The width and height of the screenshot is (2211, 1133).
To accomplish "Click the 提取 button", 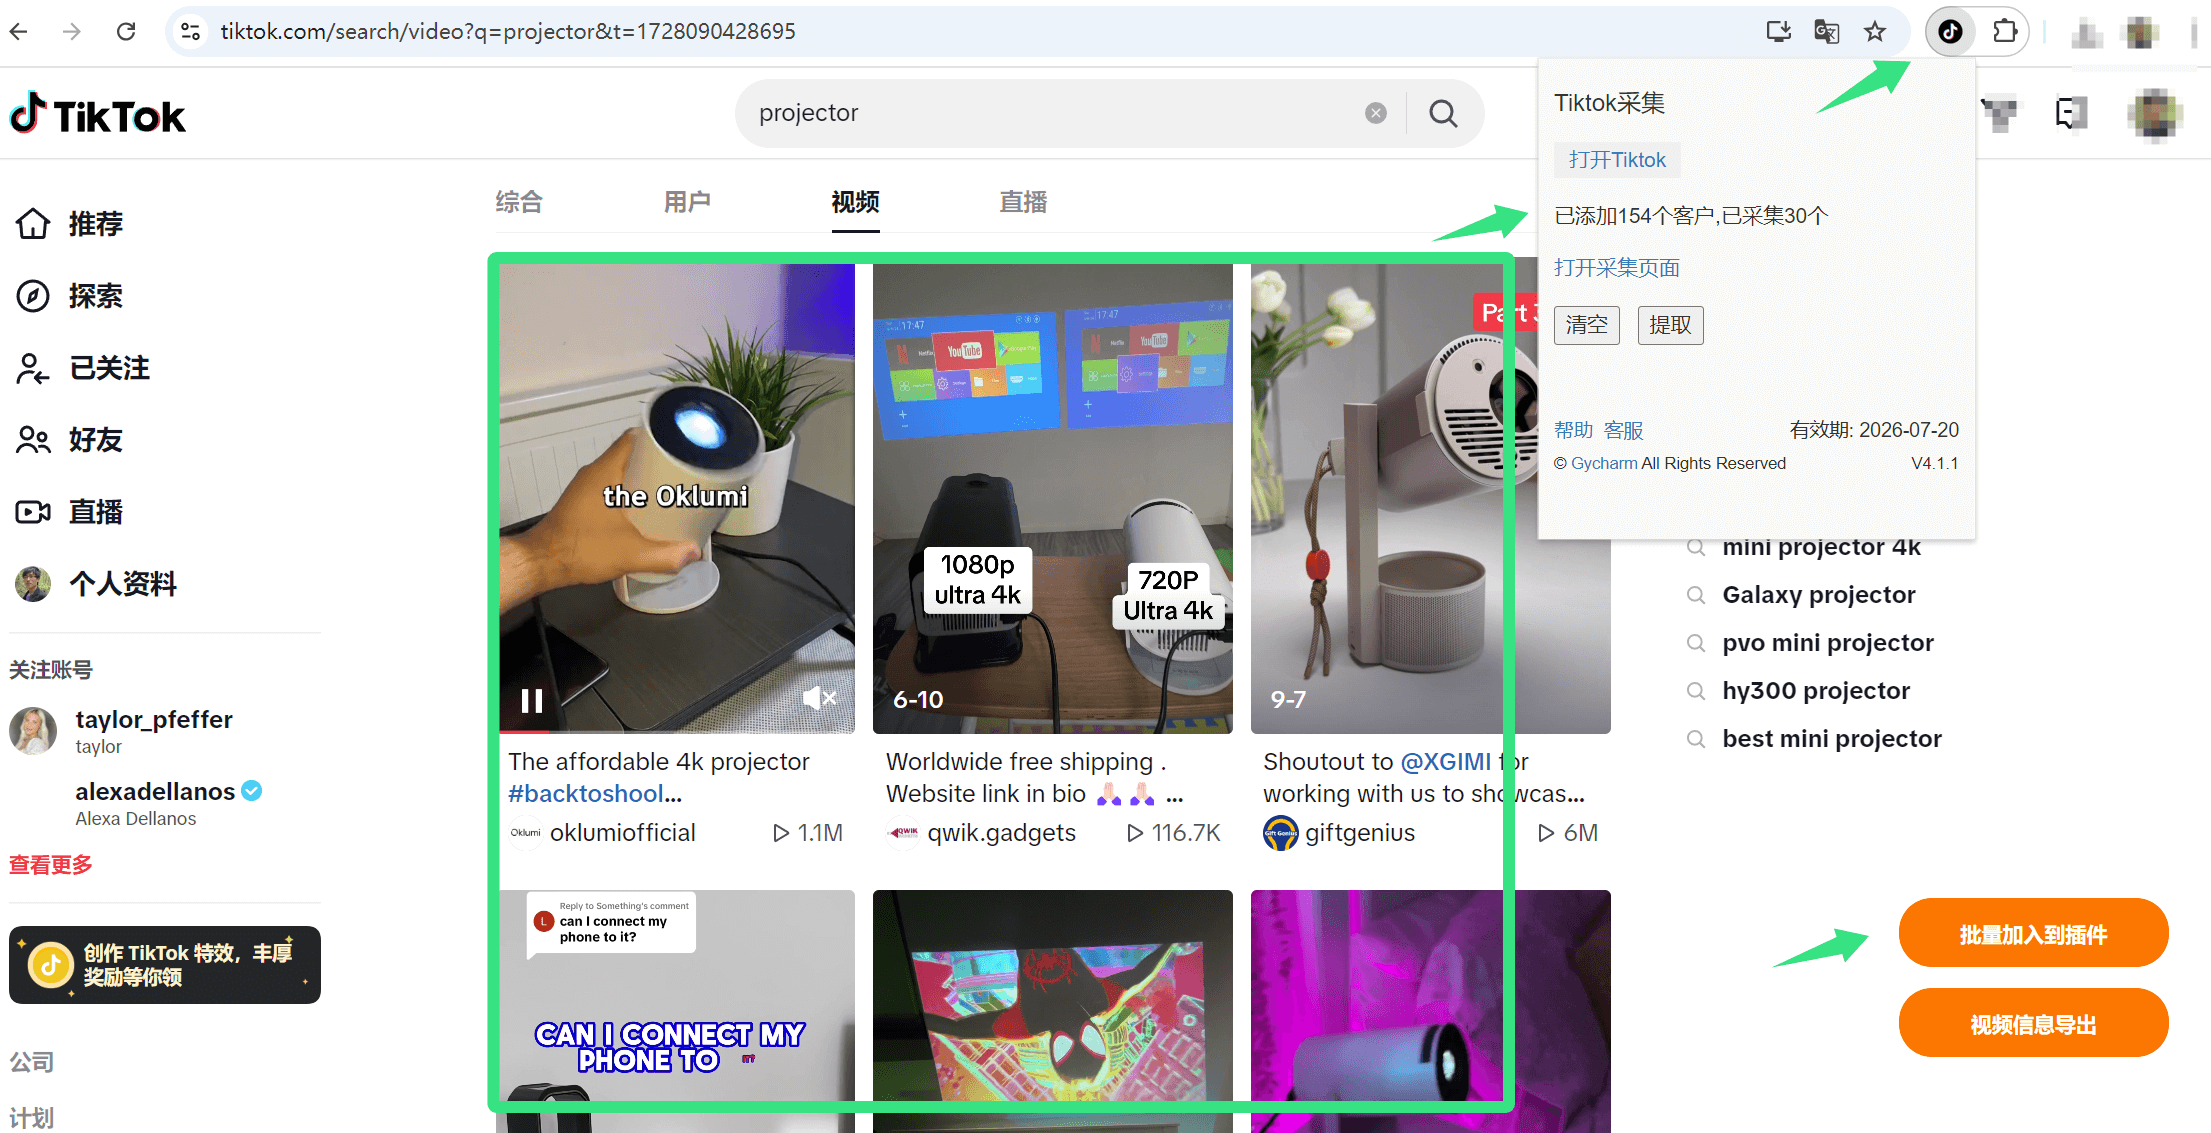I will (x=1670, y=325).
